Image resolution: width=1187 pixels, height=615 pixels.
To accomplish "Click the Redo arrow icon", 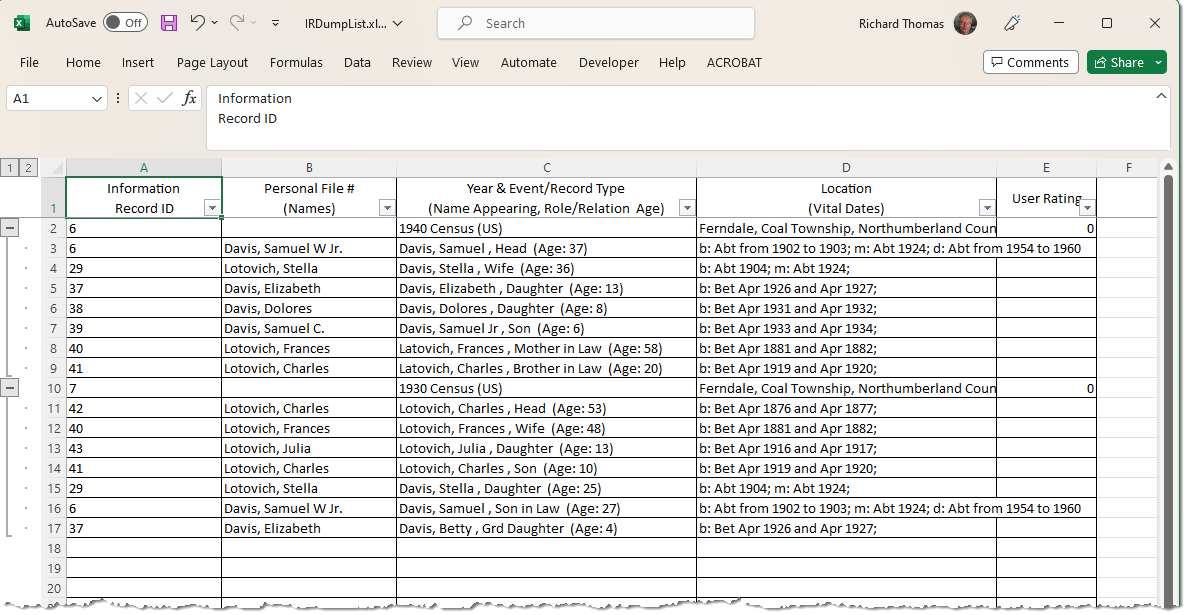I will [237, 23].
